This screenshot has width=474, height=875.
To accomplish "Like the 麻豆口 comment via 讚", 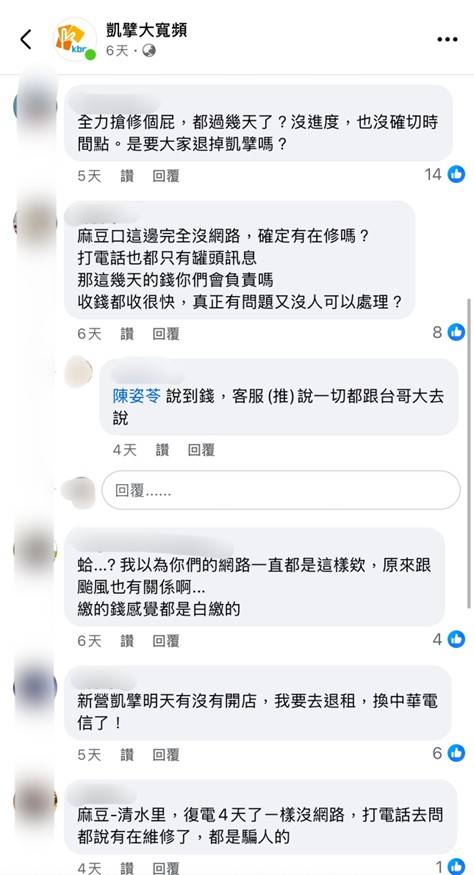I will (127, 334).
